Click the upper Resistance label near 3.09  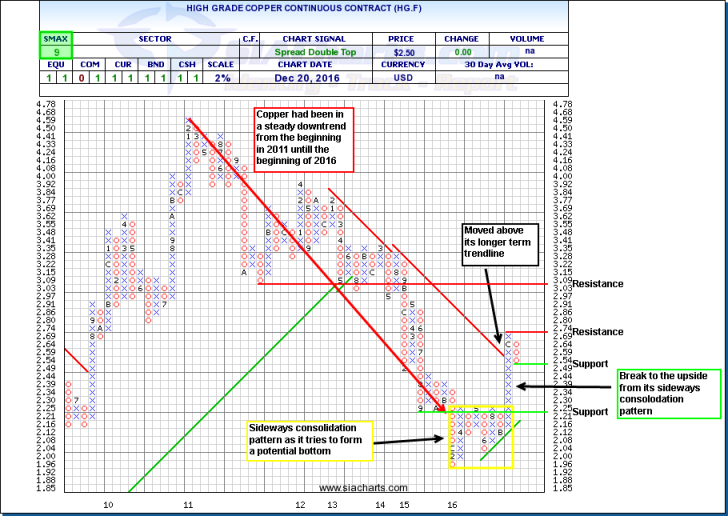coord(599,284)
